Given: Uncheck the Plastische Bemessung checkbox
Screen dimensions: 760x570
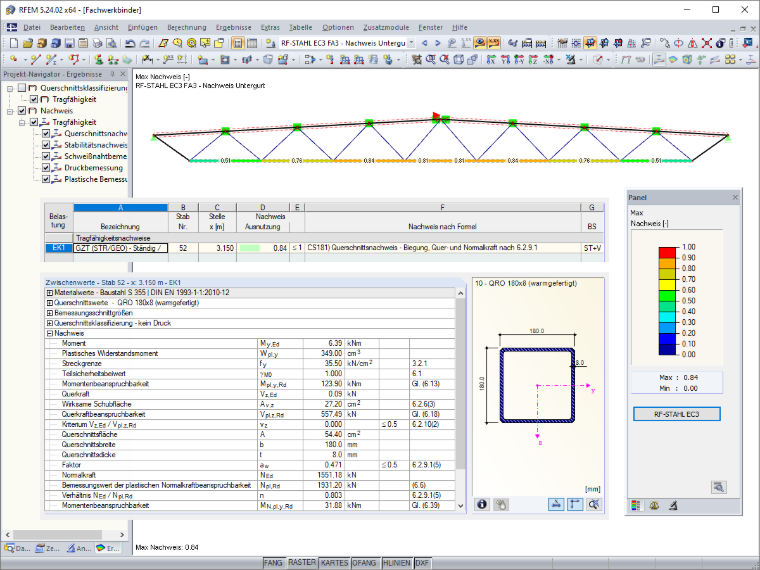Looking at the screenshot, I should click(x=46, y=179).
